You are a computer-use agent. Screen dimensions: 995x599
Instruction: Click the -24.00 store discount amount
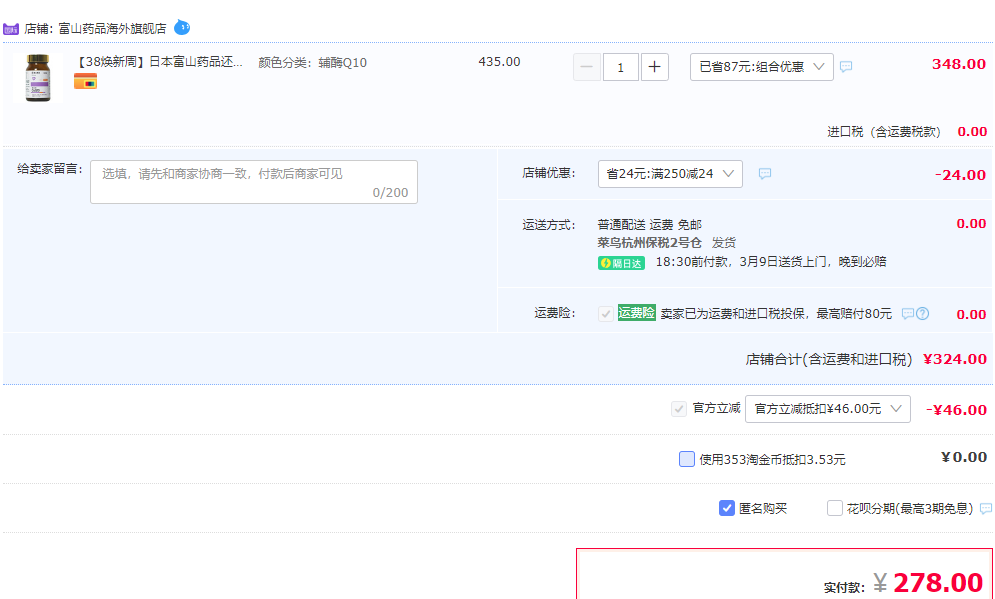pos(961,174)
